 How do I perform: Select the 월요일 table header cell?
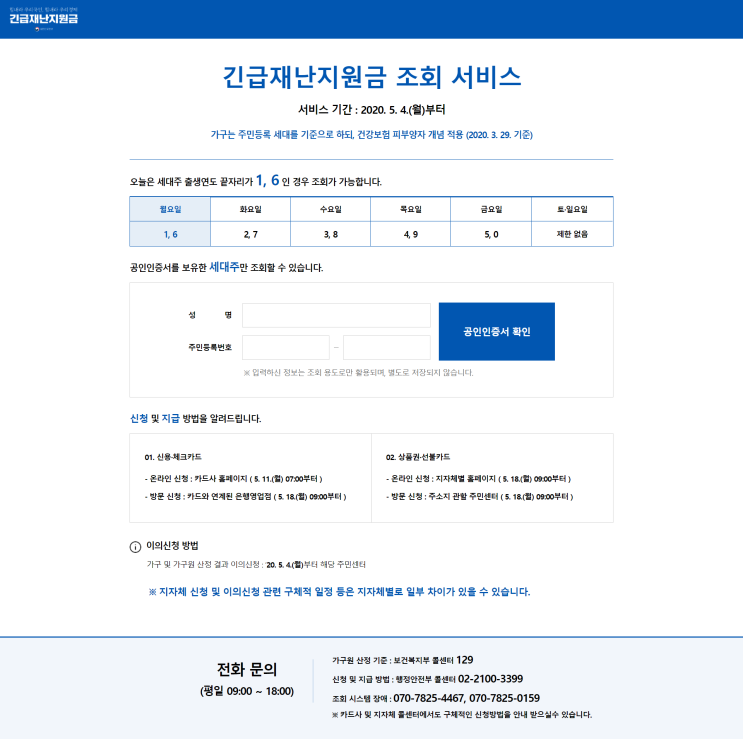click(x=170, y=209)
